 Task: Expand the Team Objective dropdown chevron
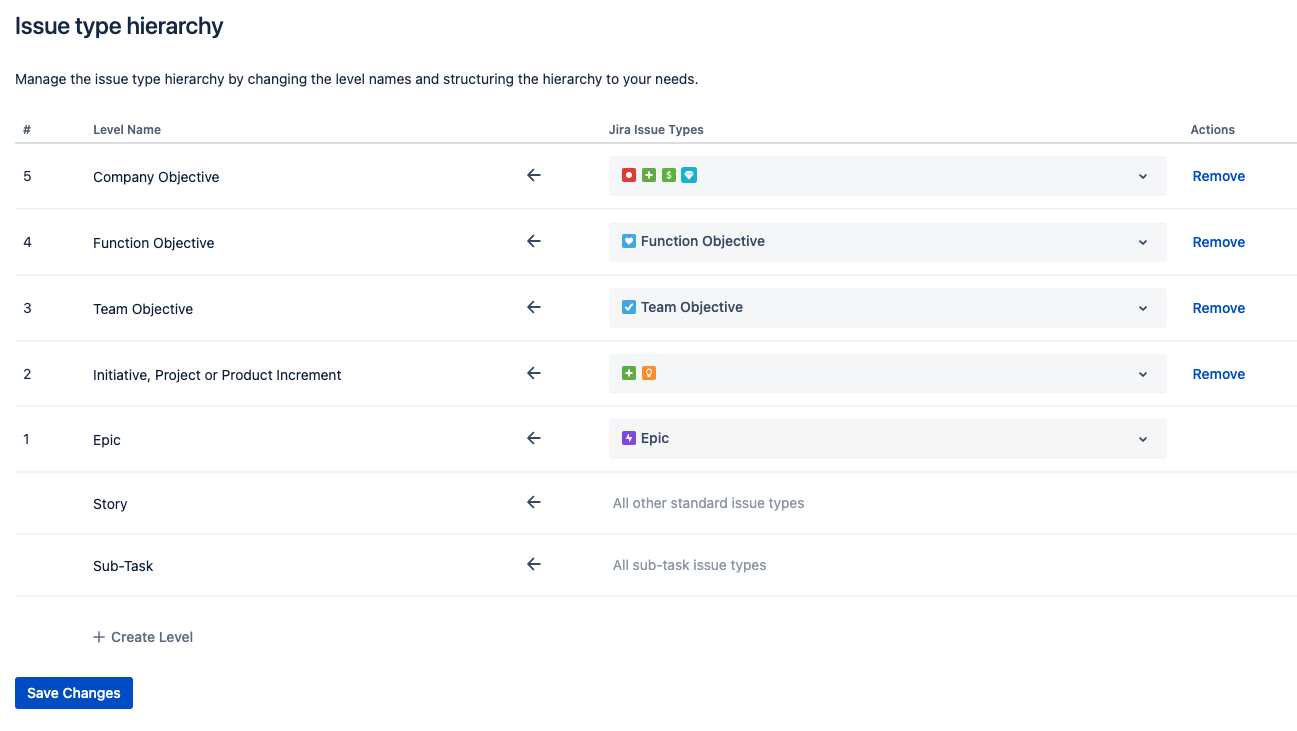[x=1142, y=307]
